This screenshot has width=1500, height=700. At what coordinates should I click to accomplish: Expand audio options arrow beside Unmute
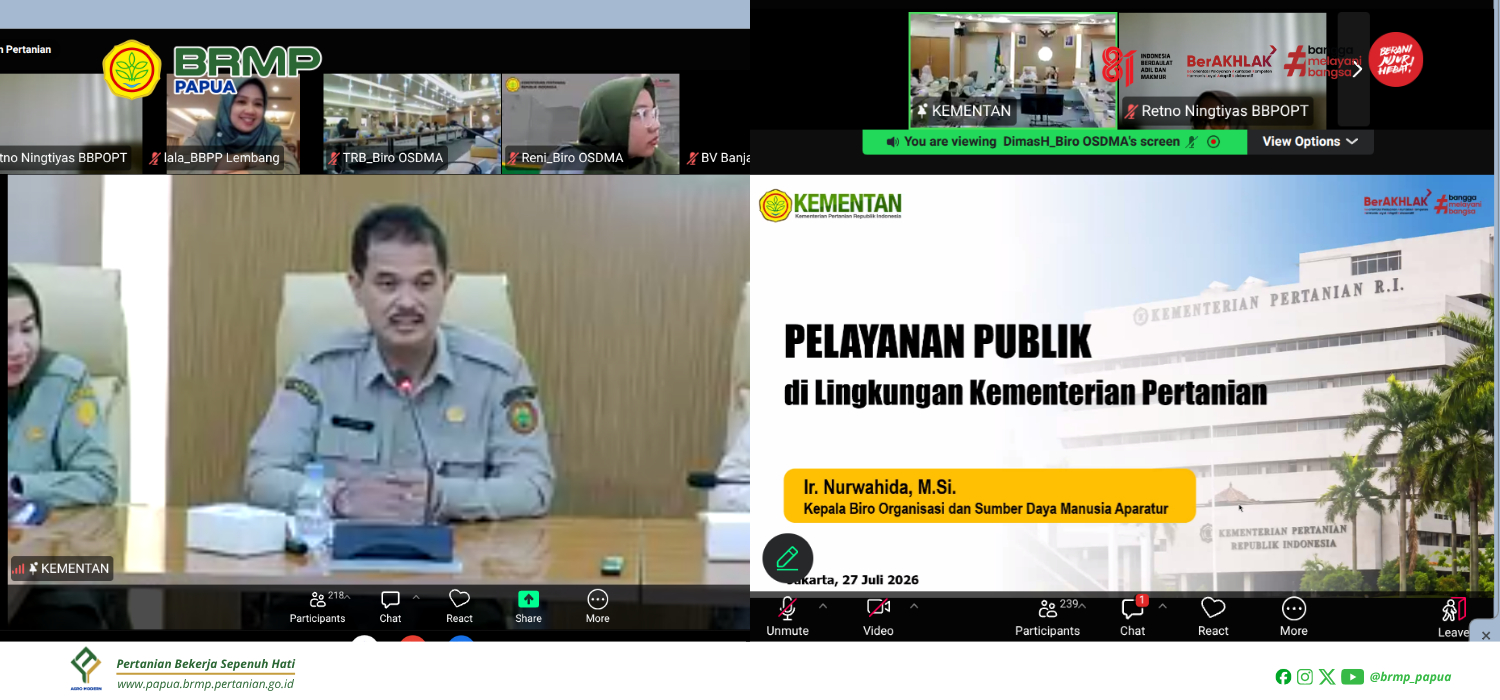[823, 606]
